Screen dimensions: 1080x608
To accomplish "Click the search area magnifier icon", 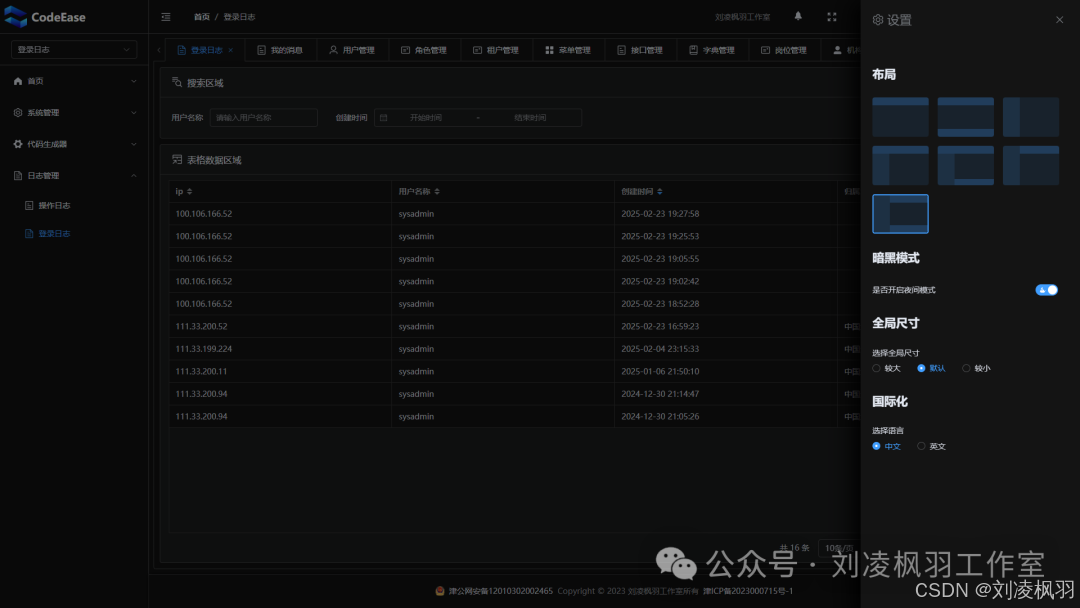I will (177, 83).
